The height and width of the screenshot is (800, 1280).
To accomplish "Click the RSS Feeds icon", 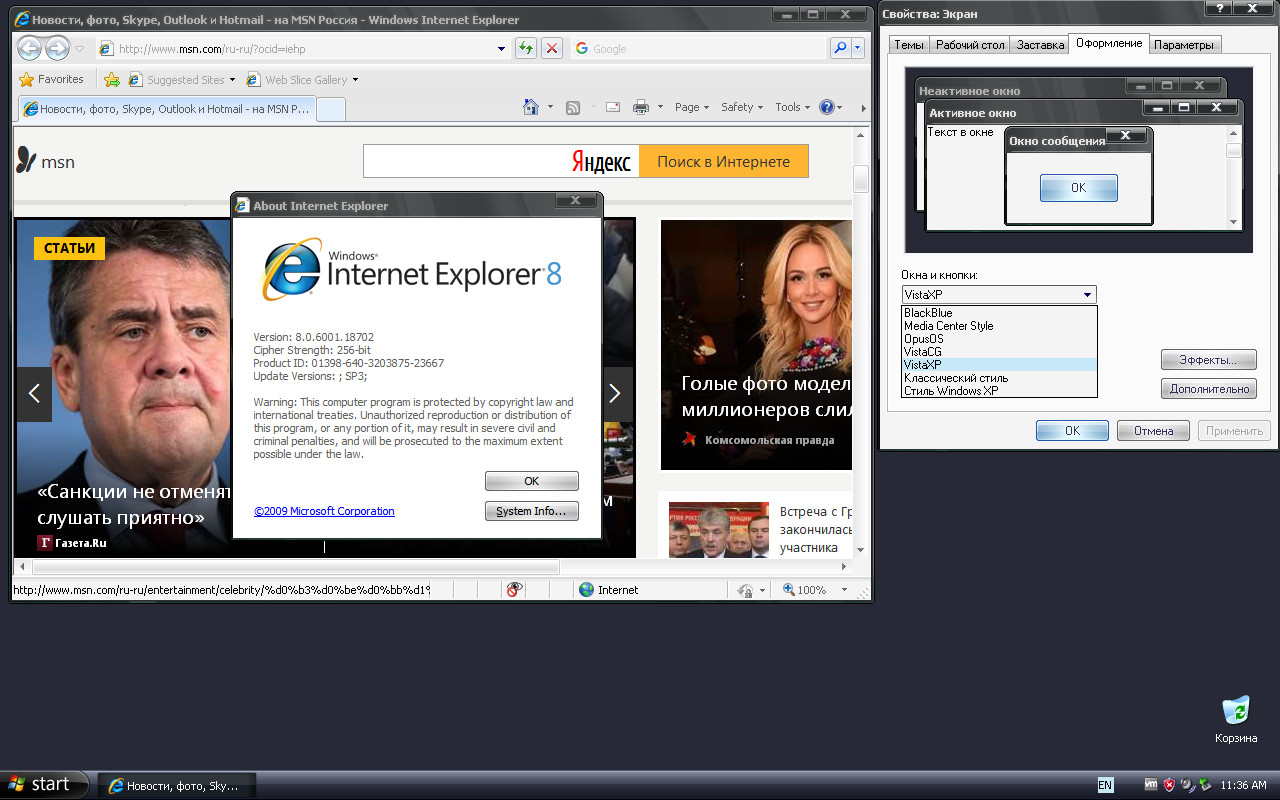I will tap(573, 107).
